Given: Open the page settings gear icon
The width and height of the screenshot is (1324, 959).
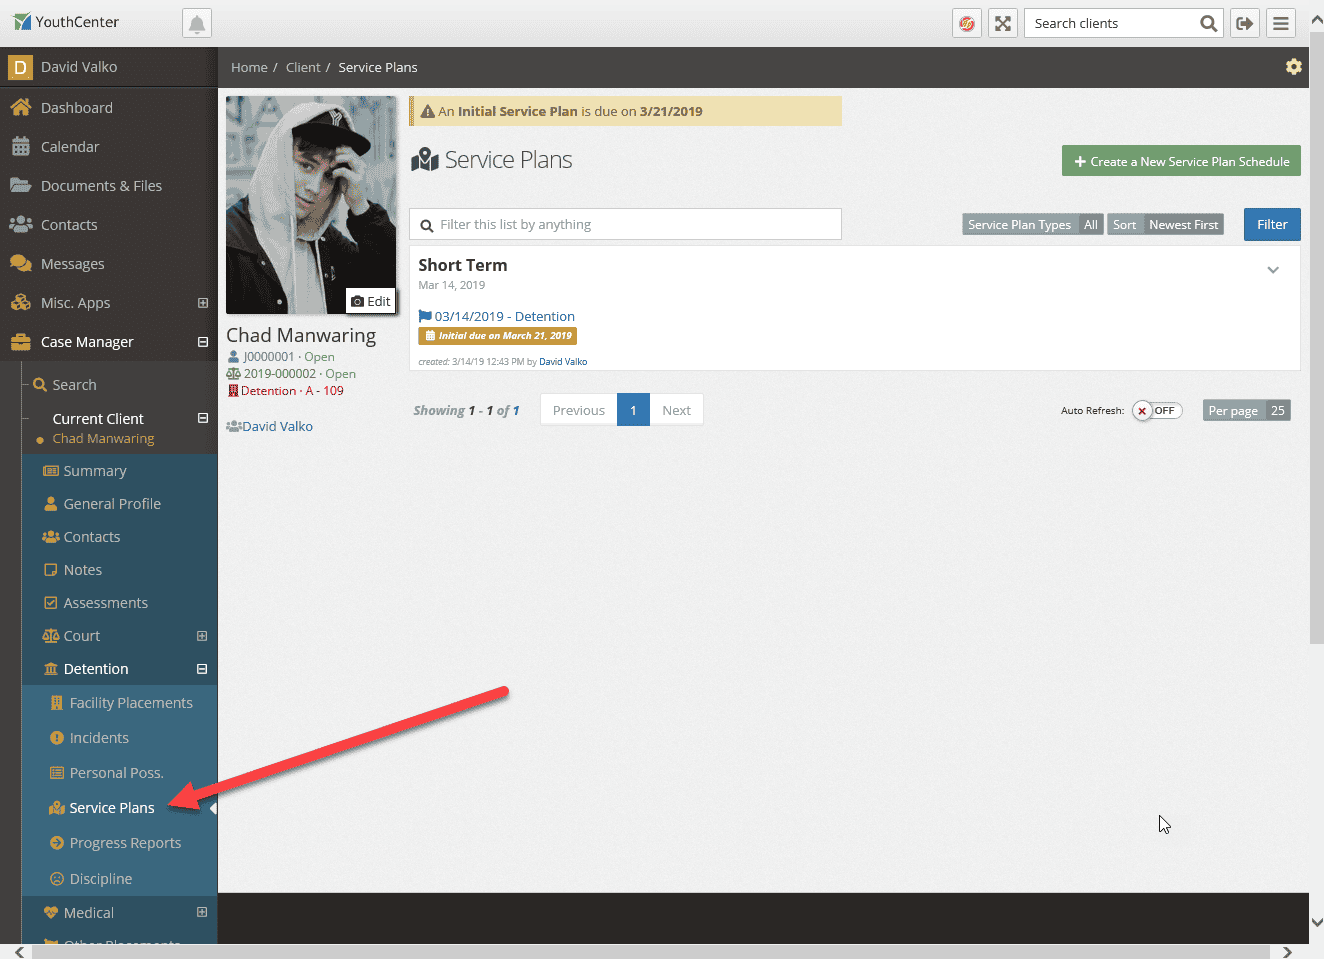Looking at the screenshot, I should pos(1294,67).
